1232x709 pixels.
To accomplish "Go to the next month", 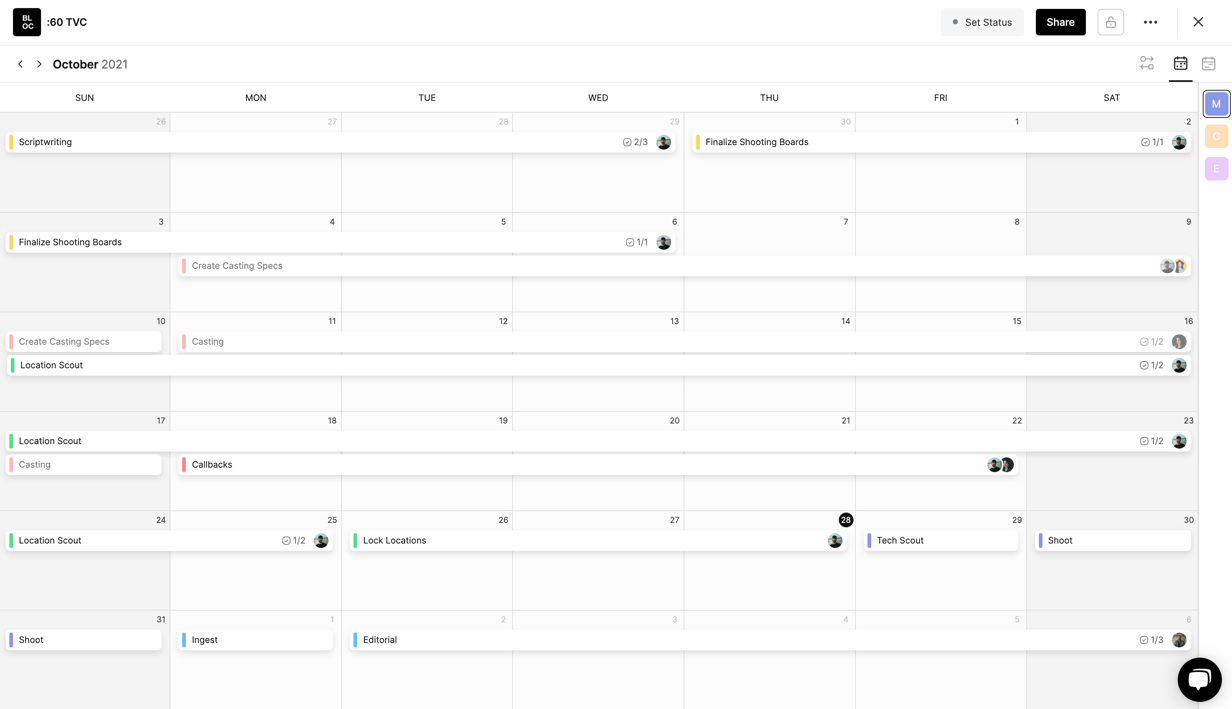I will click(39, 64).
